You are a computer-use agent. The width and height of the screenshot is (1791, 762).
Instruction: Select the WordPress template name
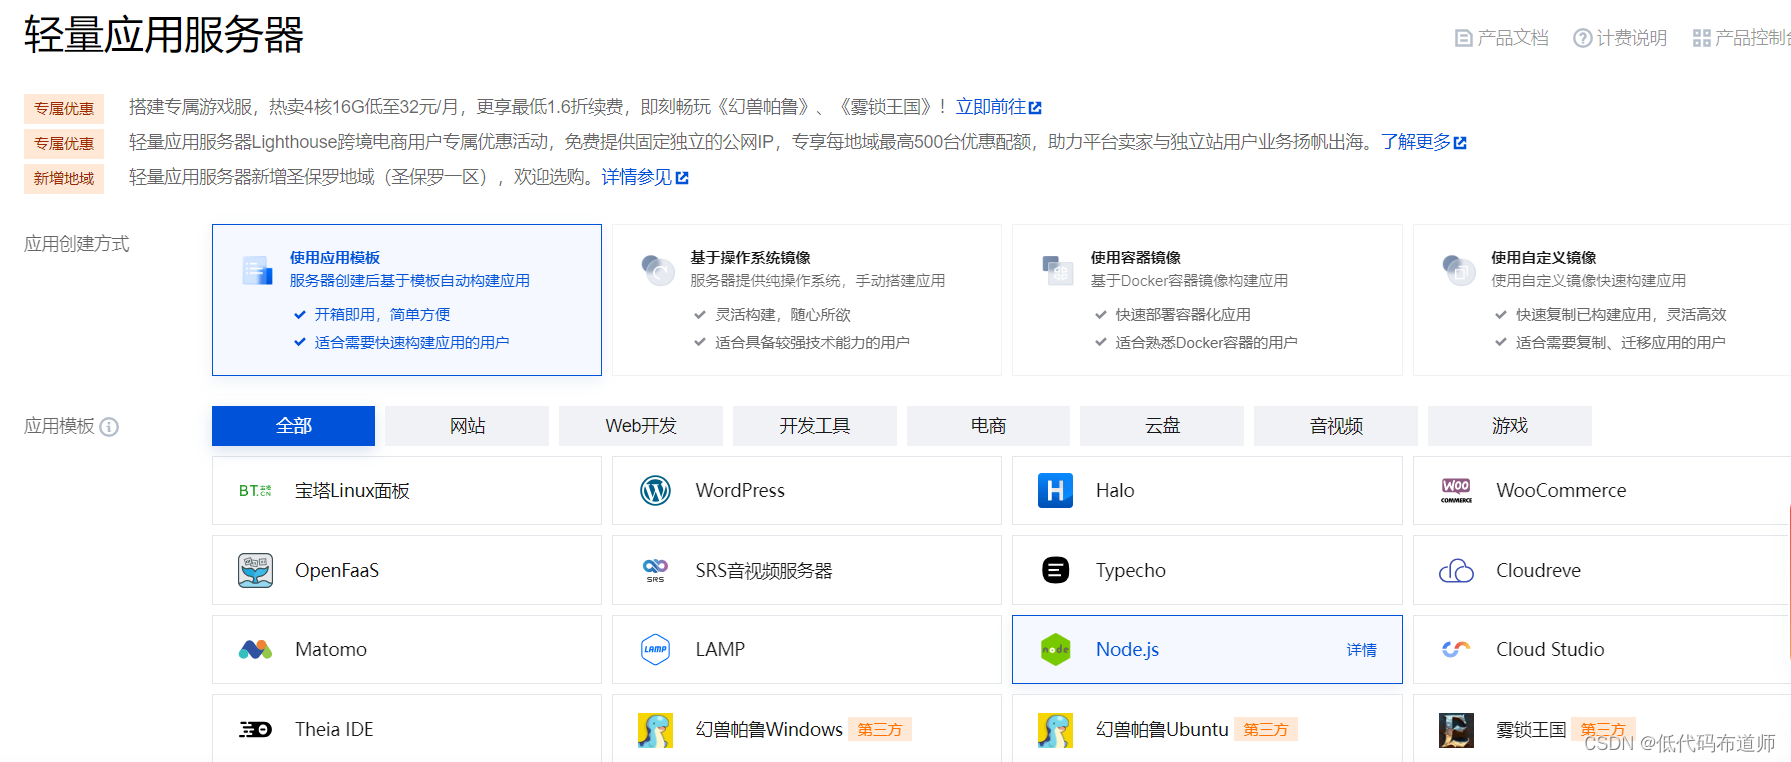(x=740, y=491)
